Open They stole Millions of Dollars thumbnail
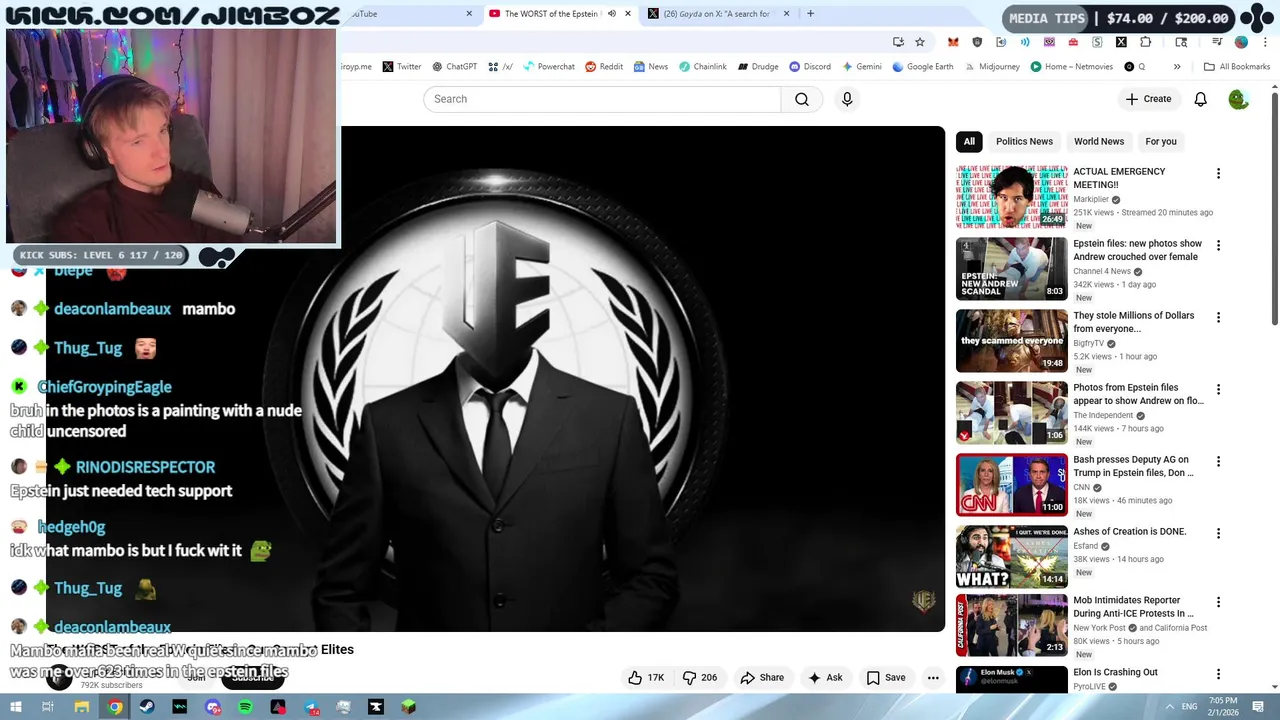The image size is (1280, 720). 1011,340
